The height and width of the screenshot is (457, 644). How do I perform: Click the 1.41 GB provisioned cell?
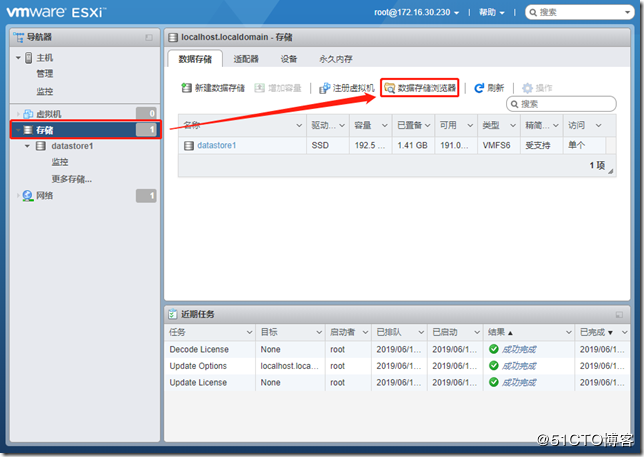412,145
